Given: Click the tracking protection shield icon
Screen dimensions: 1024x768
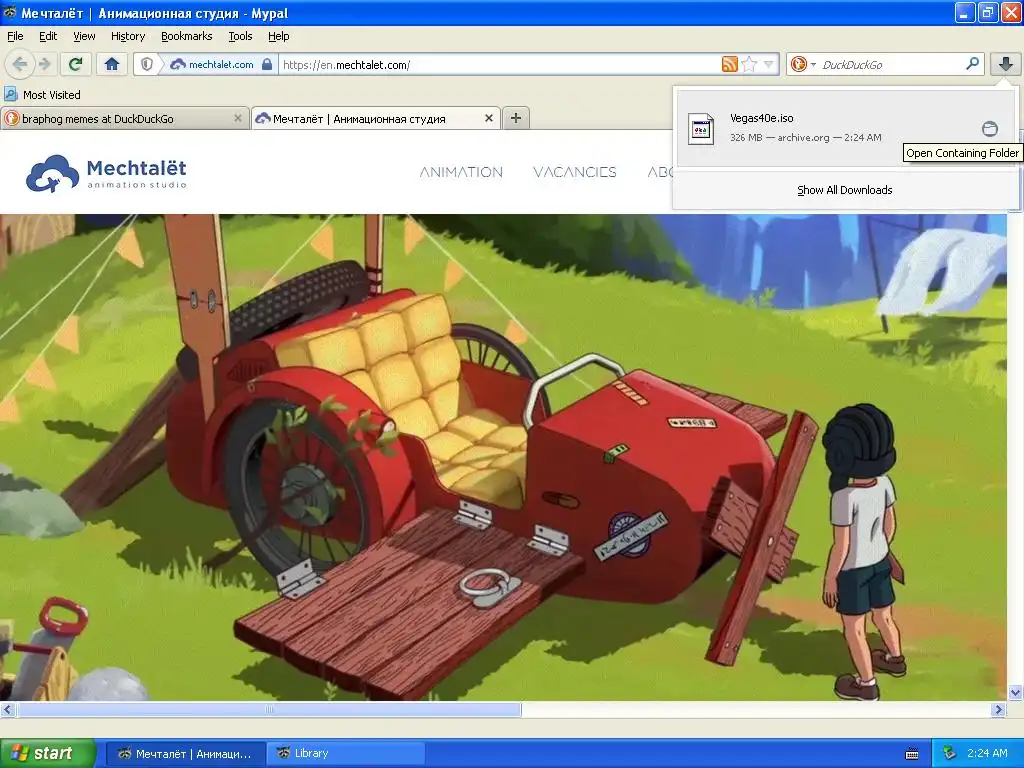Looking at the screenshot, I should (x=147, y=64).
